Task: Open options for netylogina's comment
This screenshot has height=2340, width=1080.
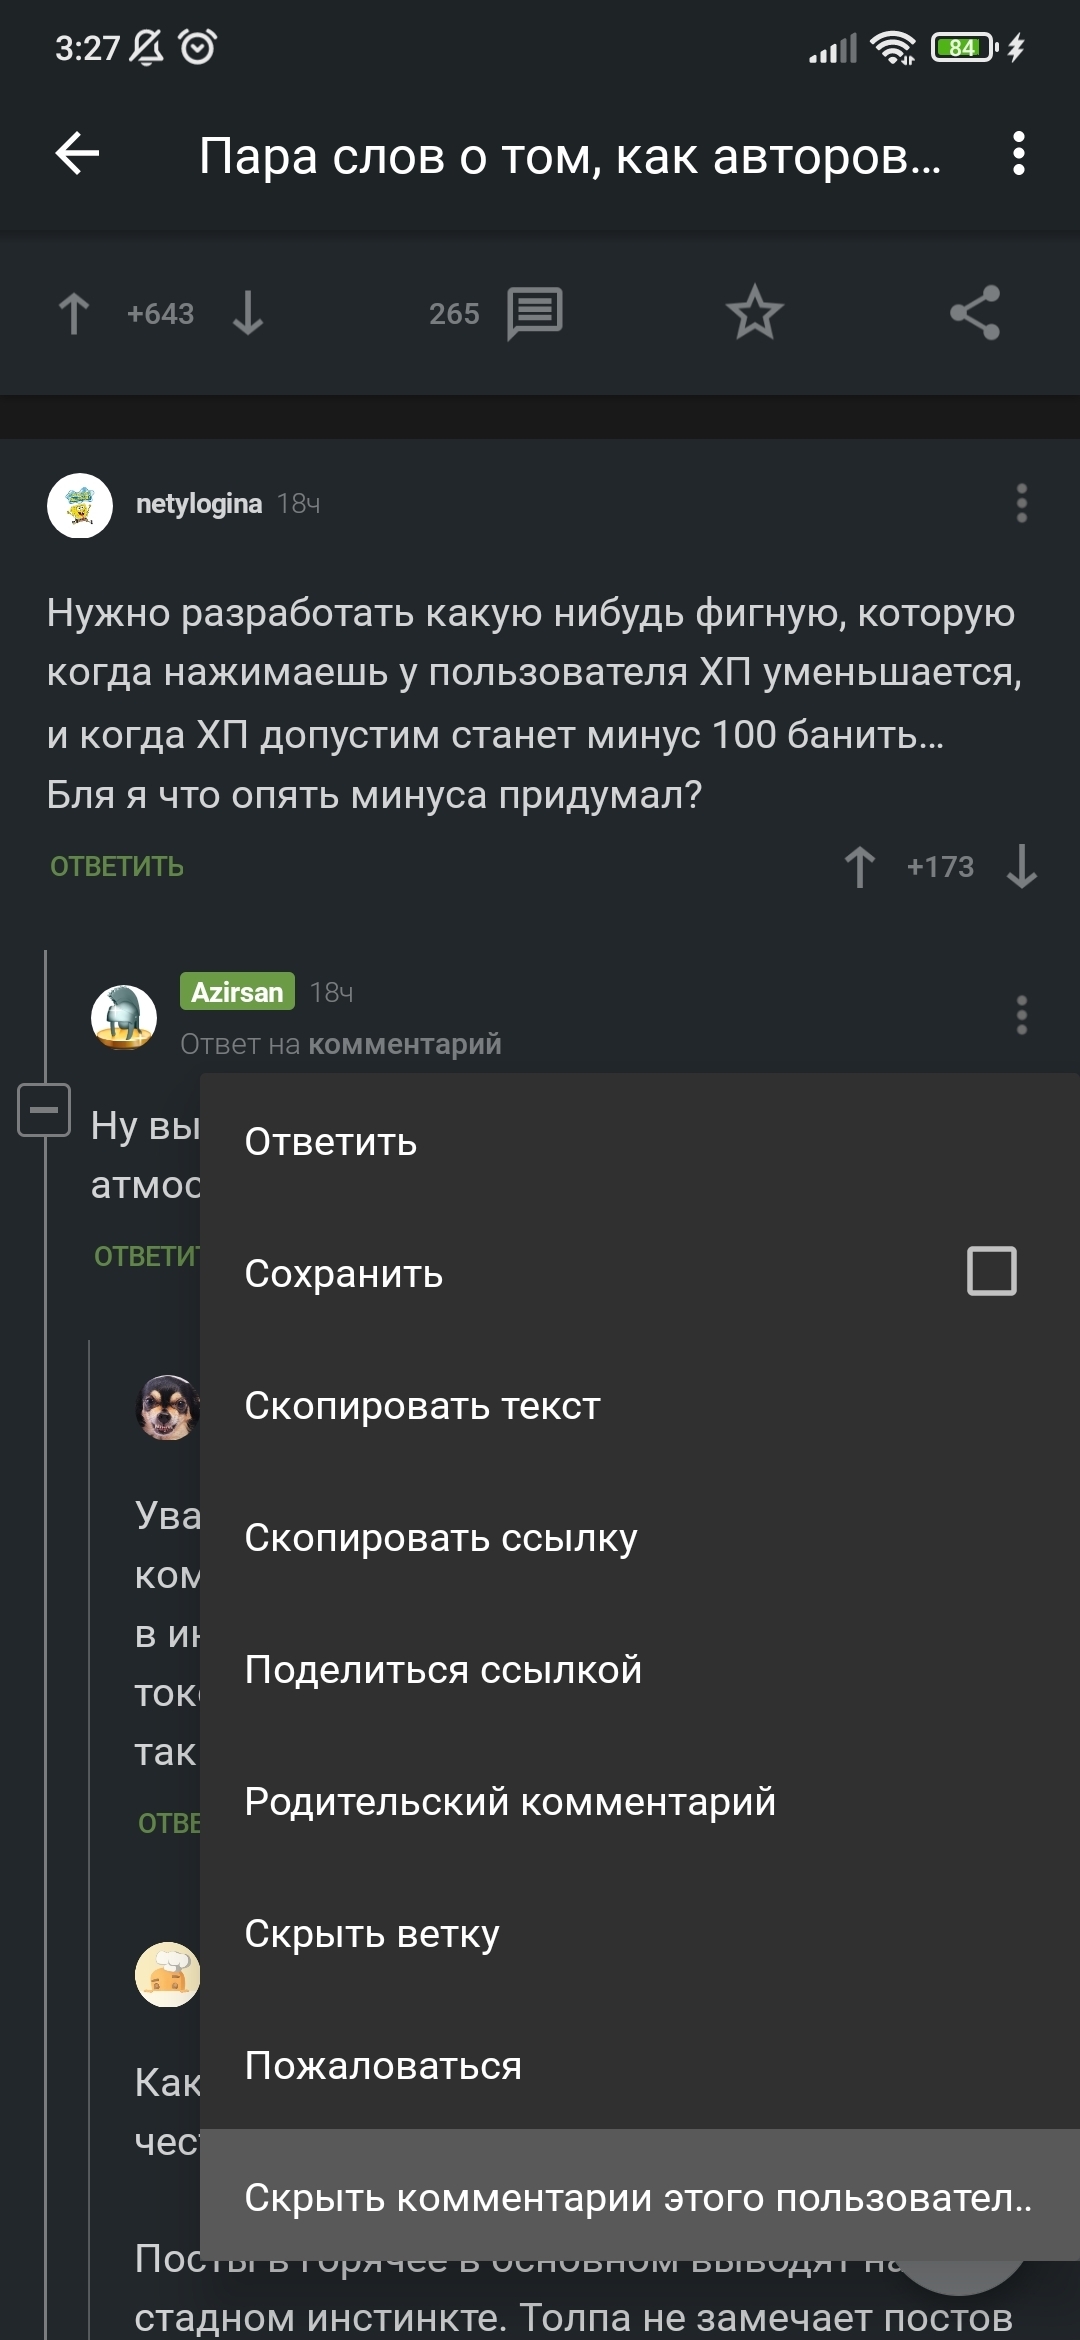Action: coord(1021,503)
